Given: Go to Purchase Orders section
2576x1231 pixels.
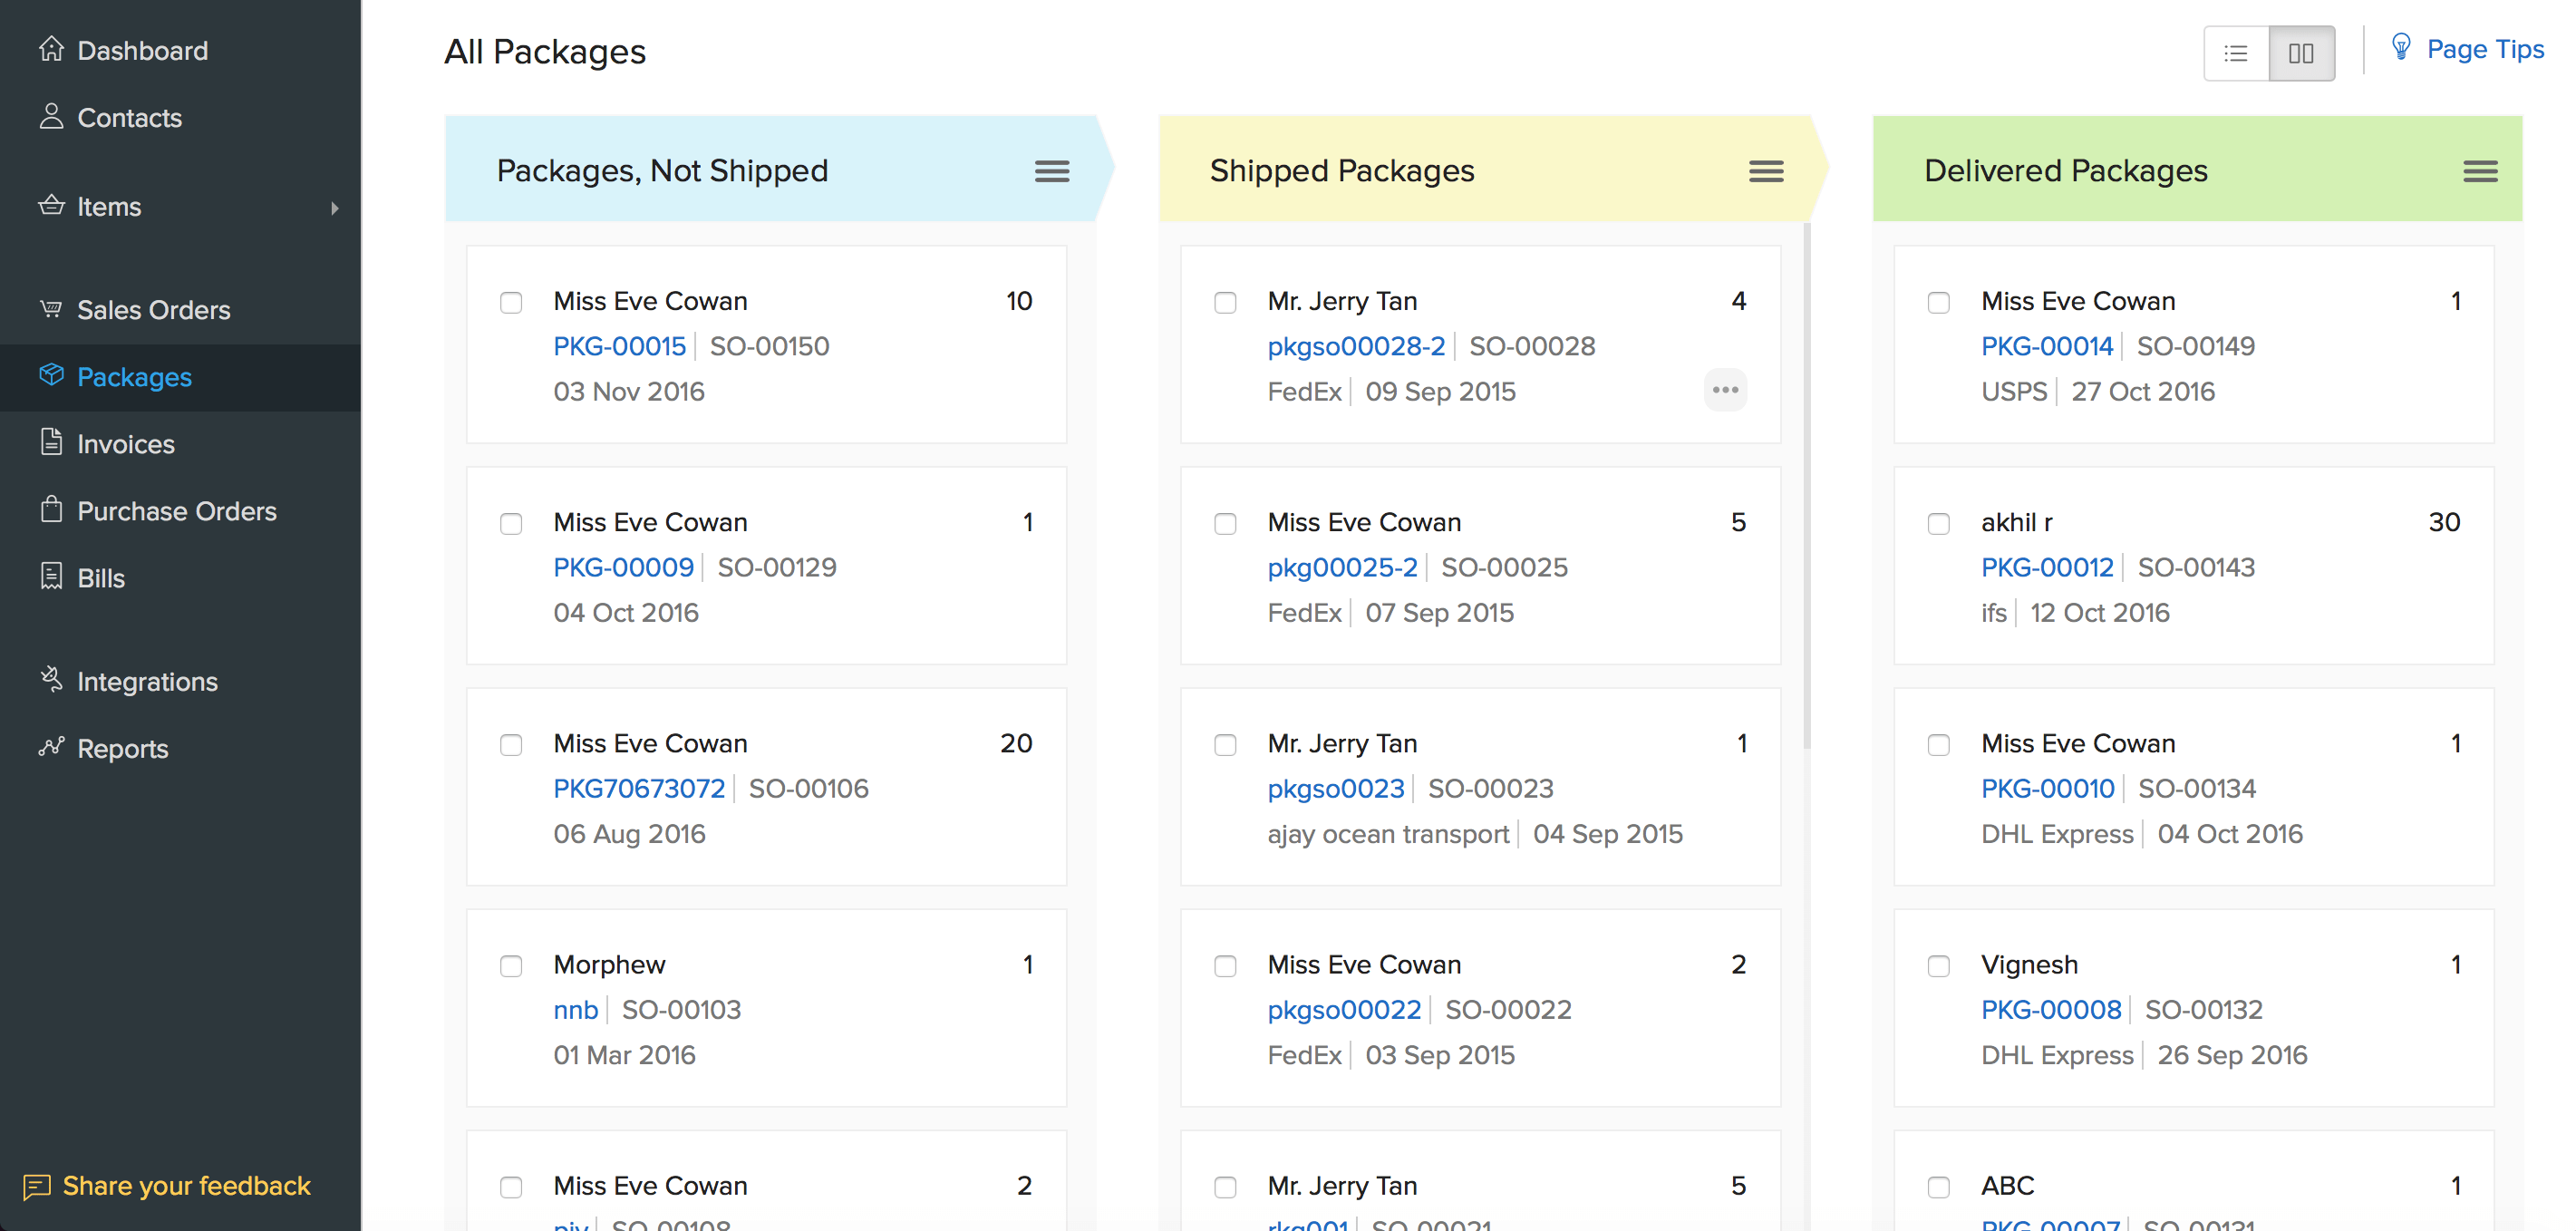Looking at the screenshot, I should click(x=176, y=511).
